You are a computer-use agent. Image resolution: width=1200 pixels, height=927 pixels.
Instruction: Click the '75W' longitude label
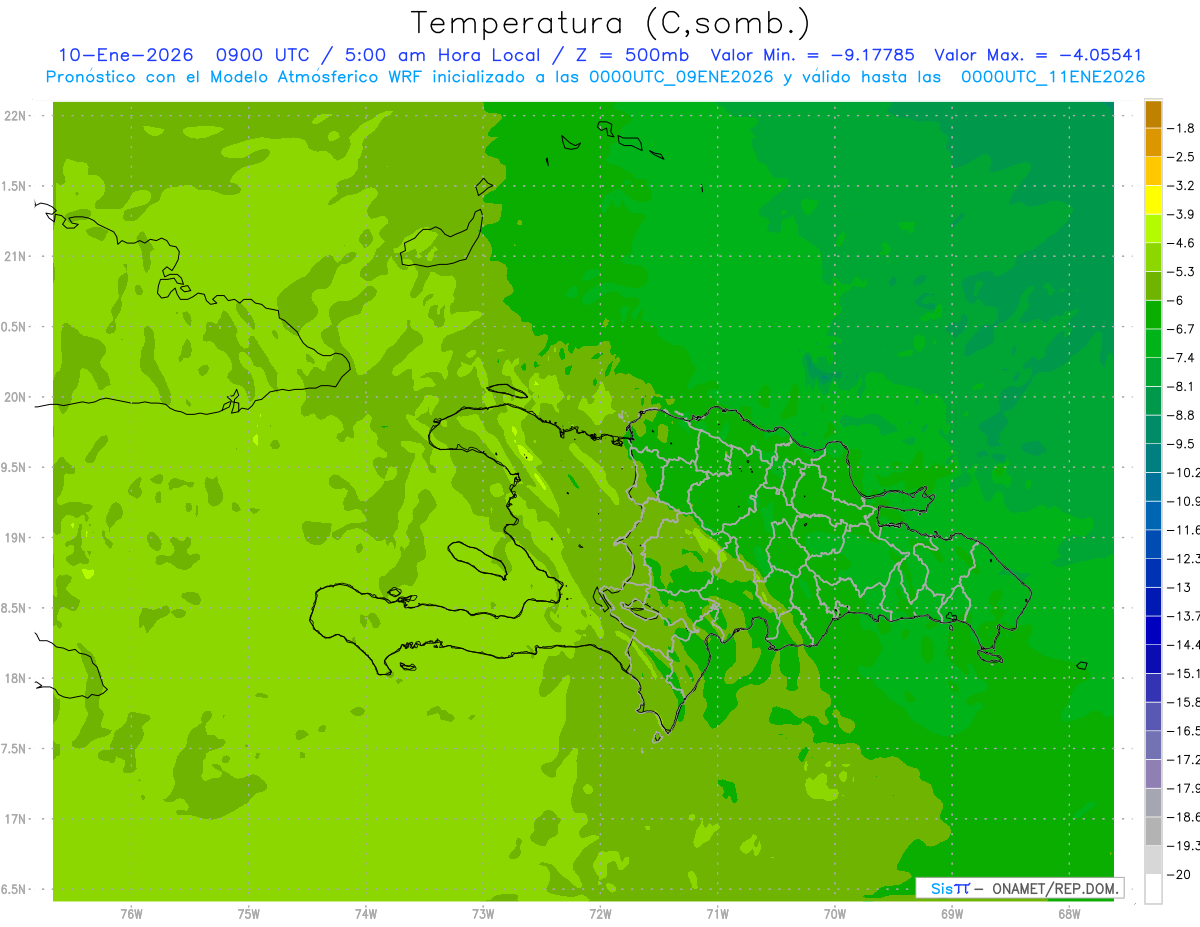coord(248,914)
